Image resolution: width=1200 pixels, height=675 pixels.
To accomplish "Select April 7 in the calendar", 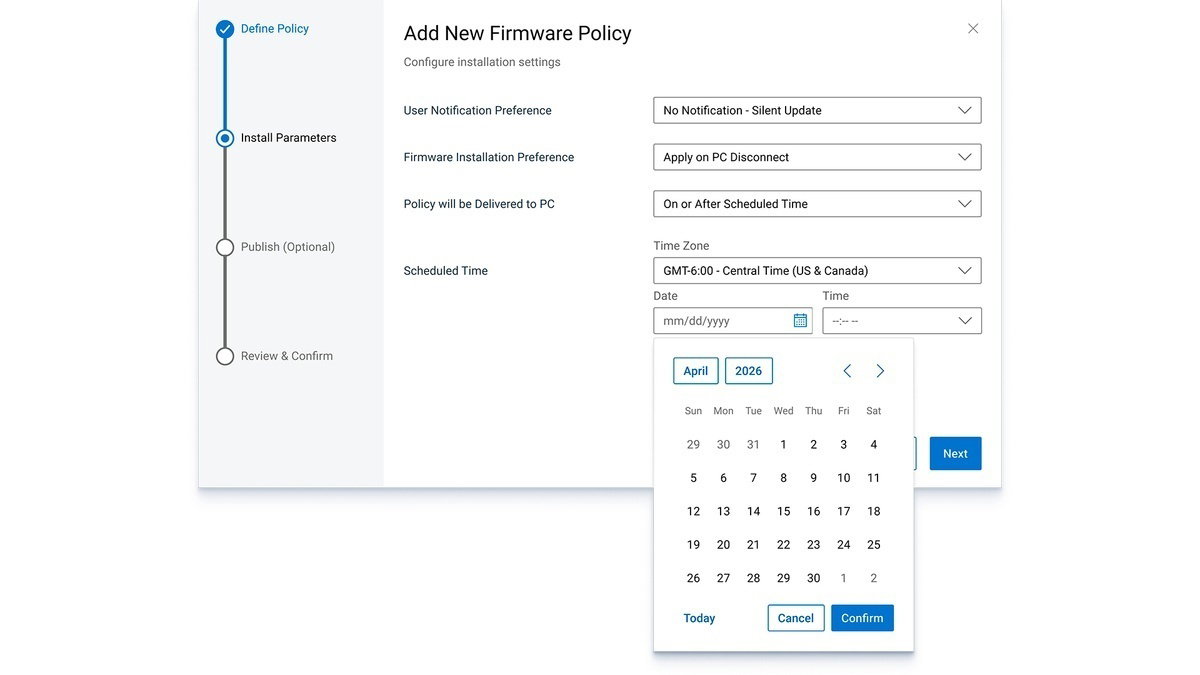I will (x=754, y=478).
